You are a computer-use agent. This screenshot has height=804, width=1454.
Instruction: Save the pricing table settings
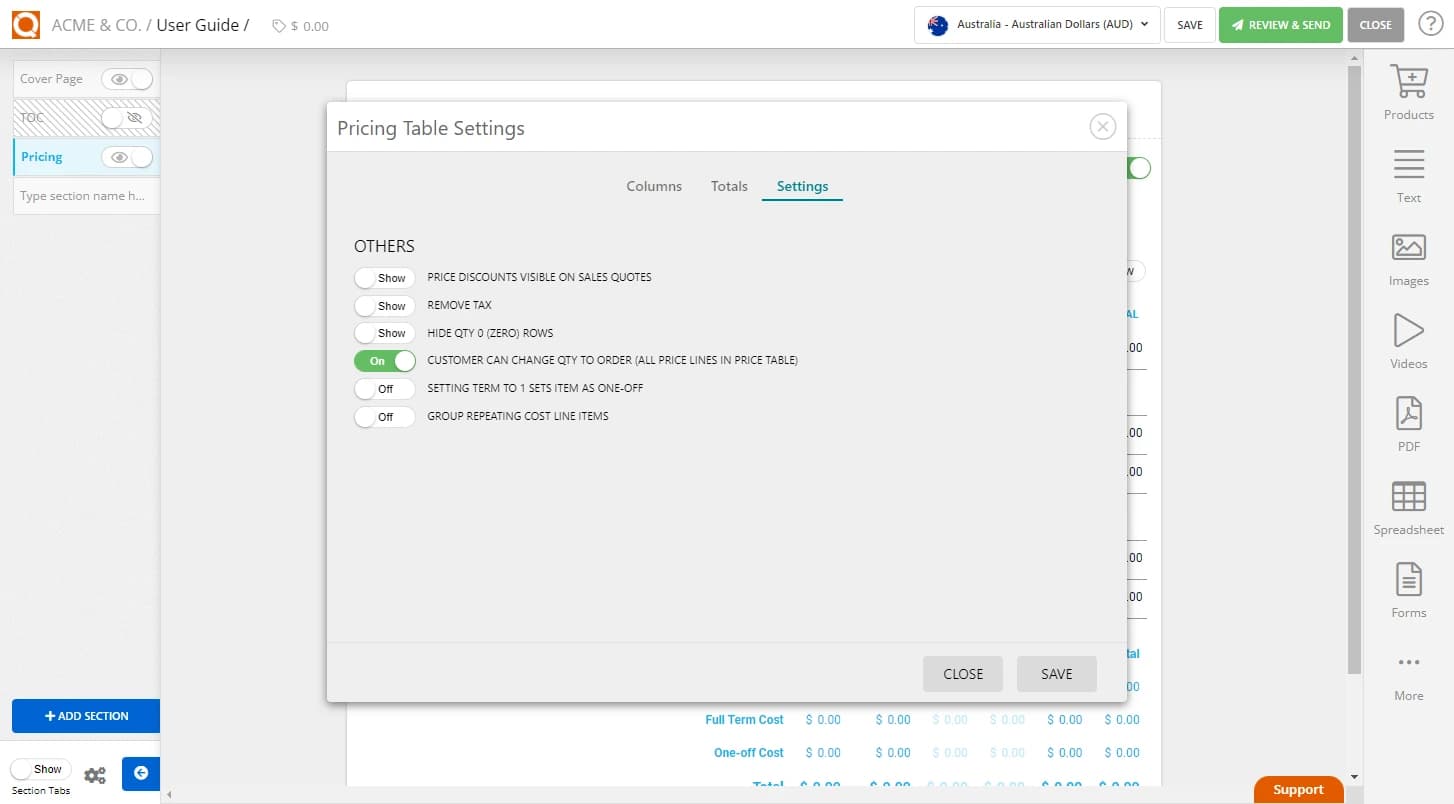1056,673
